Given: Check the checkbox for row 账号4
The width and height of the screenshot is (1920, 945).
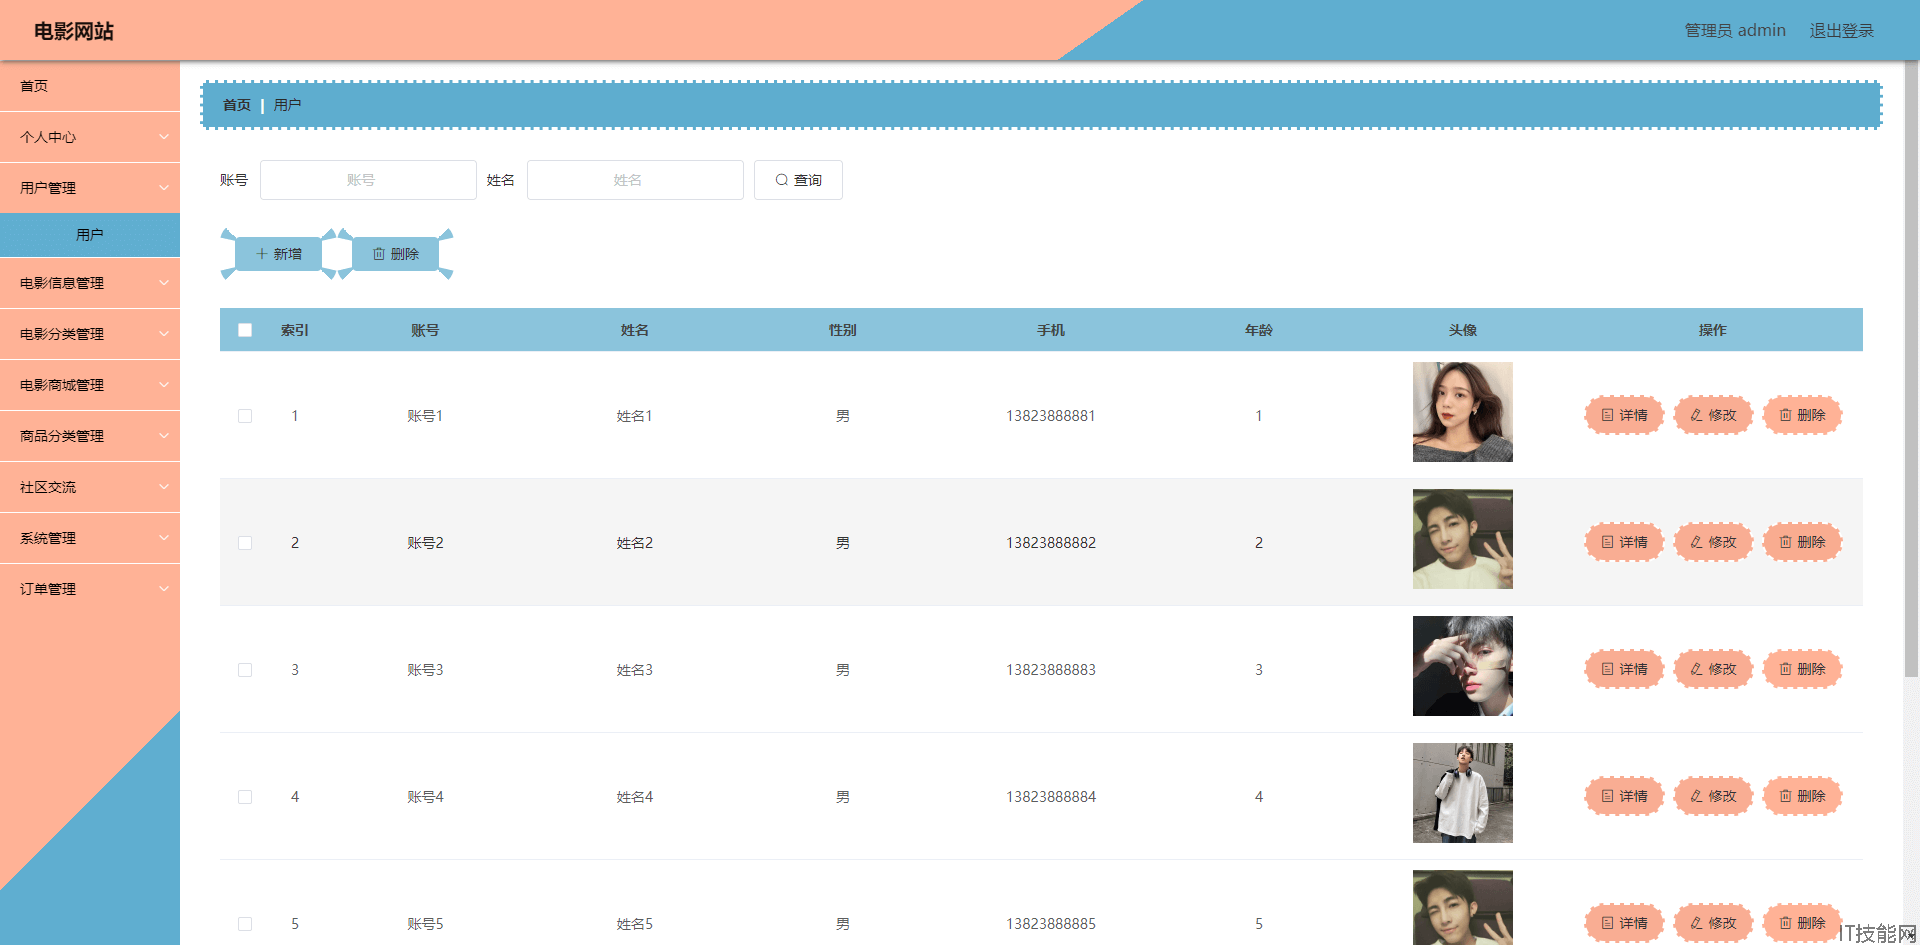Looking at the screenshot, I should (245, 797).
